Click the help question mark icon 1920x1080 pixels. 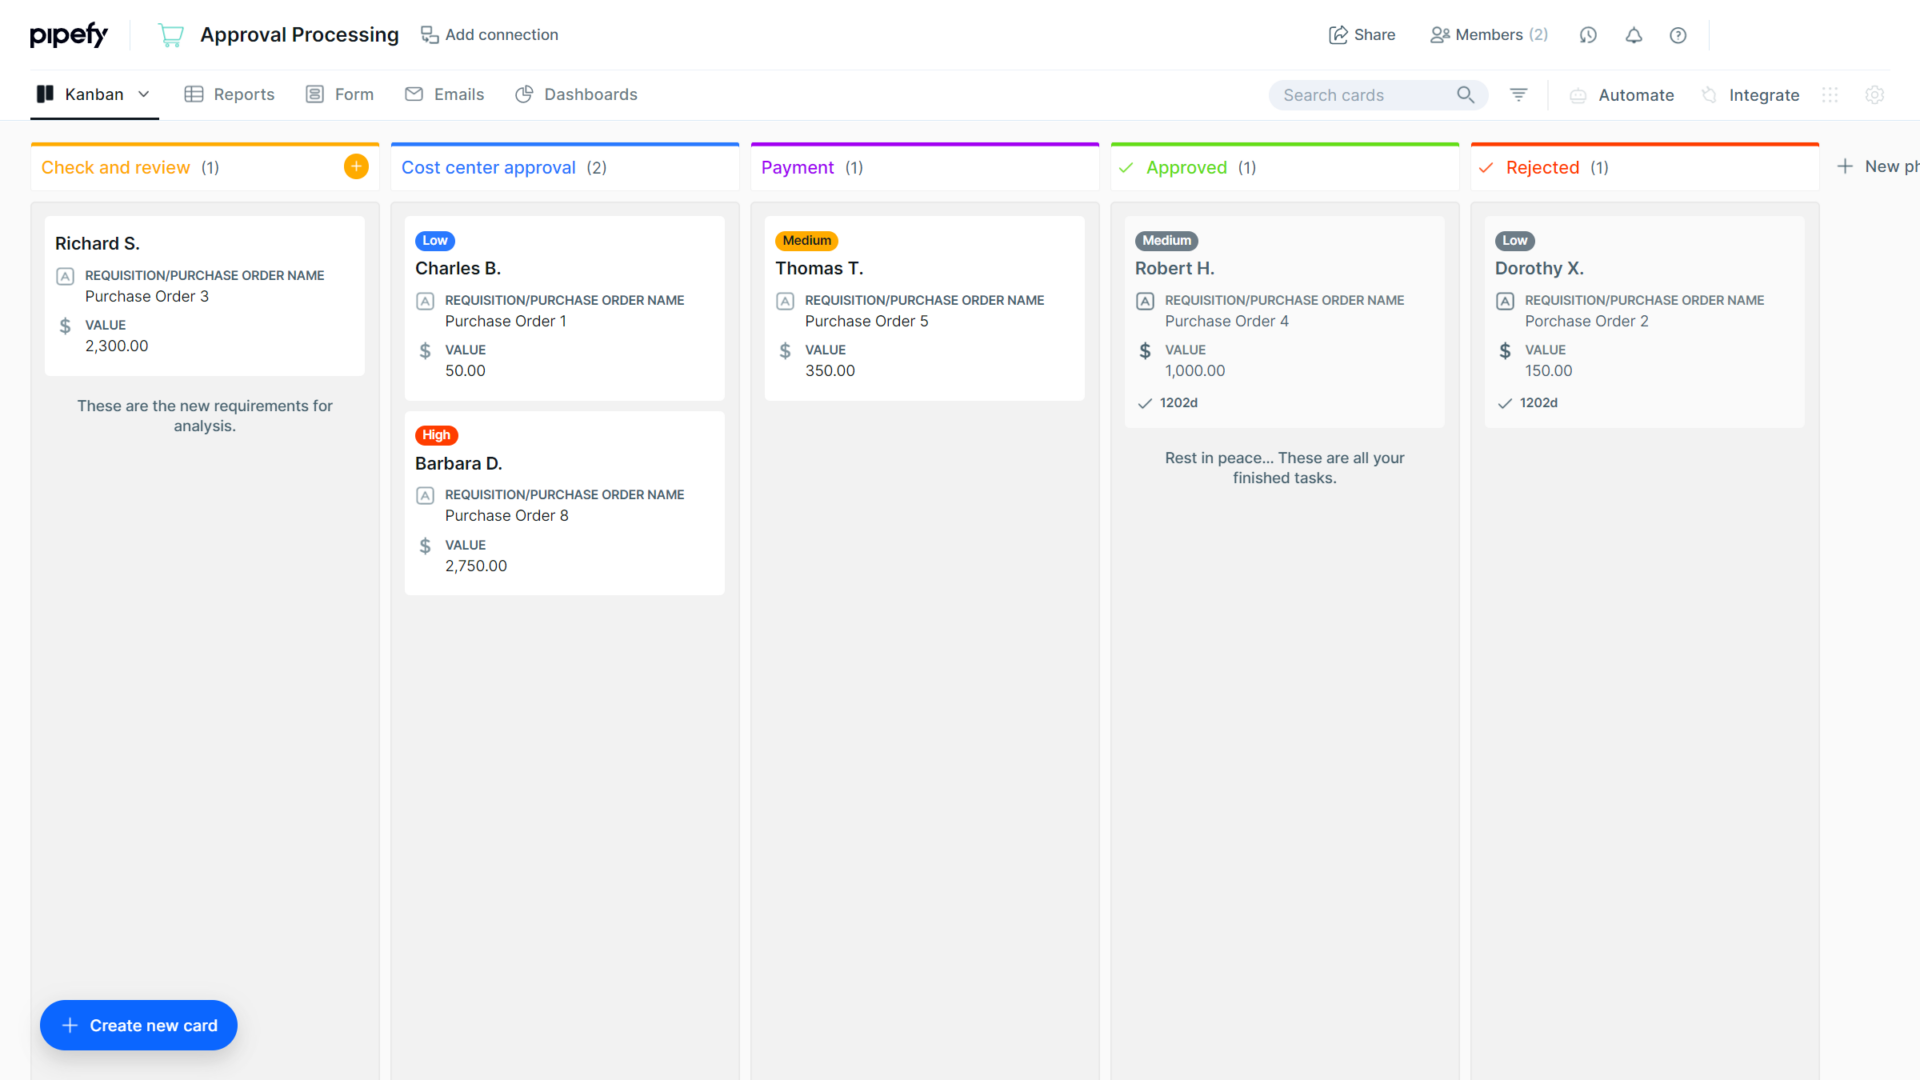[x=1678, y=35]
